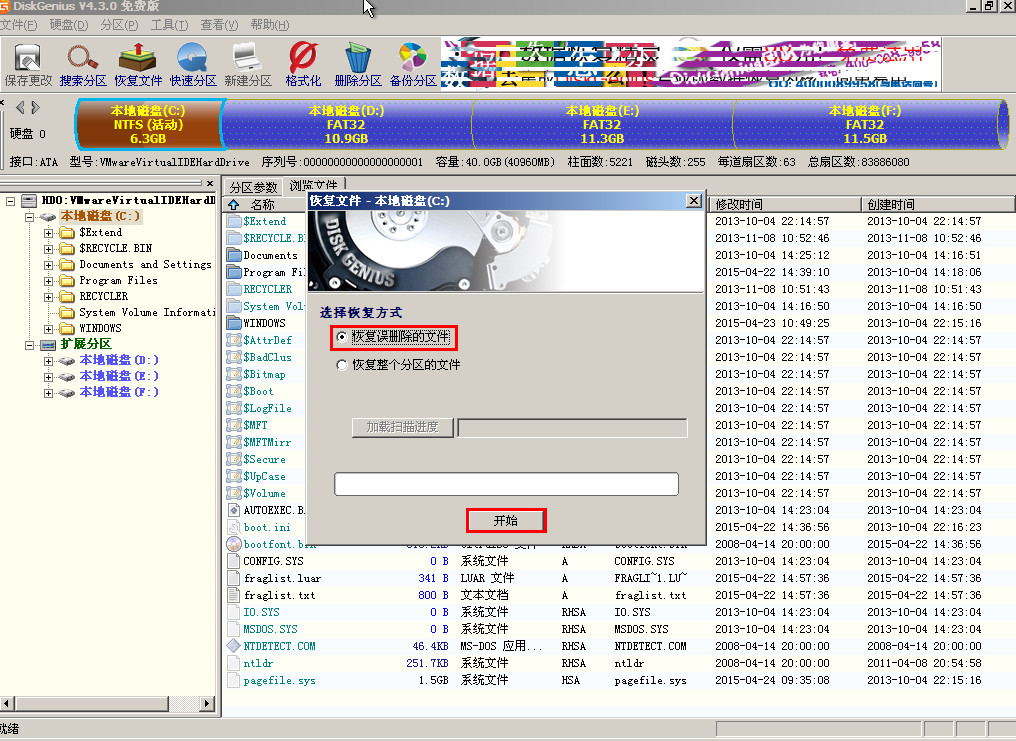Select the 恢复整个分区的文件 radio option
The width and height of the screenshot is (1016, 741).
(x=343, y=365)
